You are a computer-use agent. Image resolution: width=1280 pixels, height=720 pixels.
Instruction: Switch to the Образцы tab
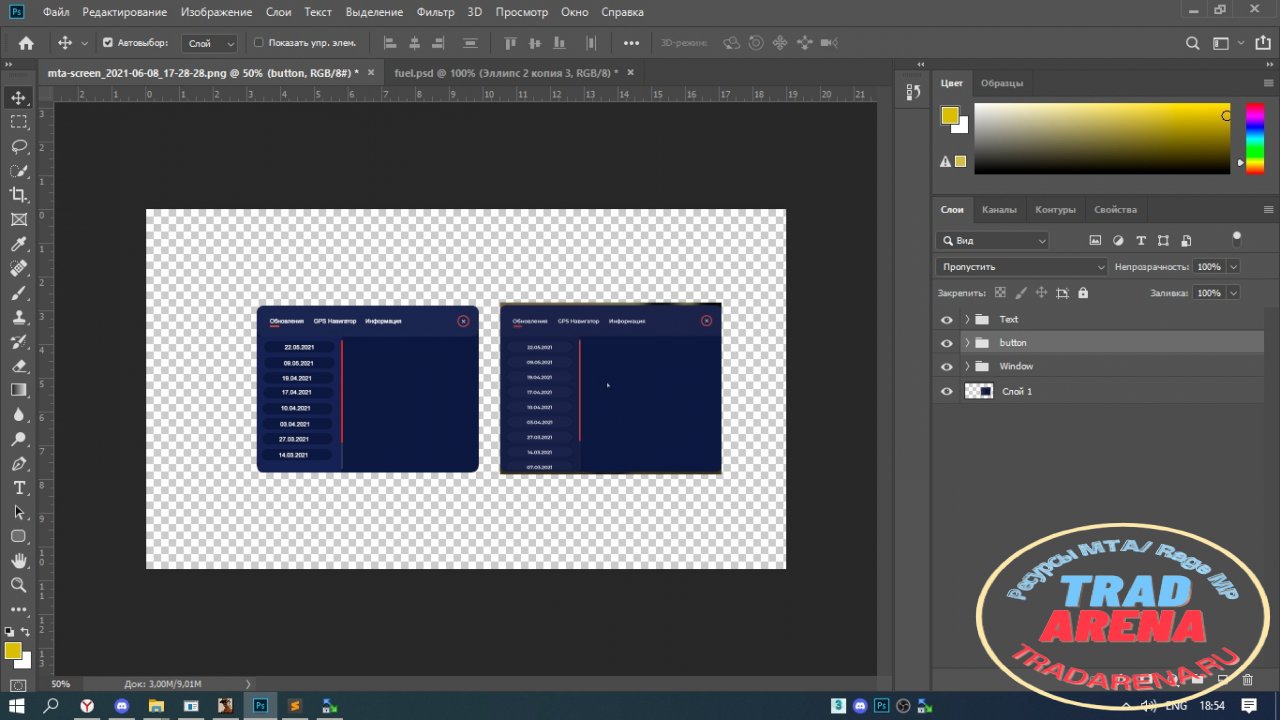[x=1002, y=83]
